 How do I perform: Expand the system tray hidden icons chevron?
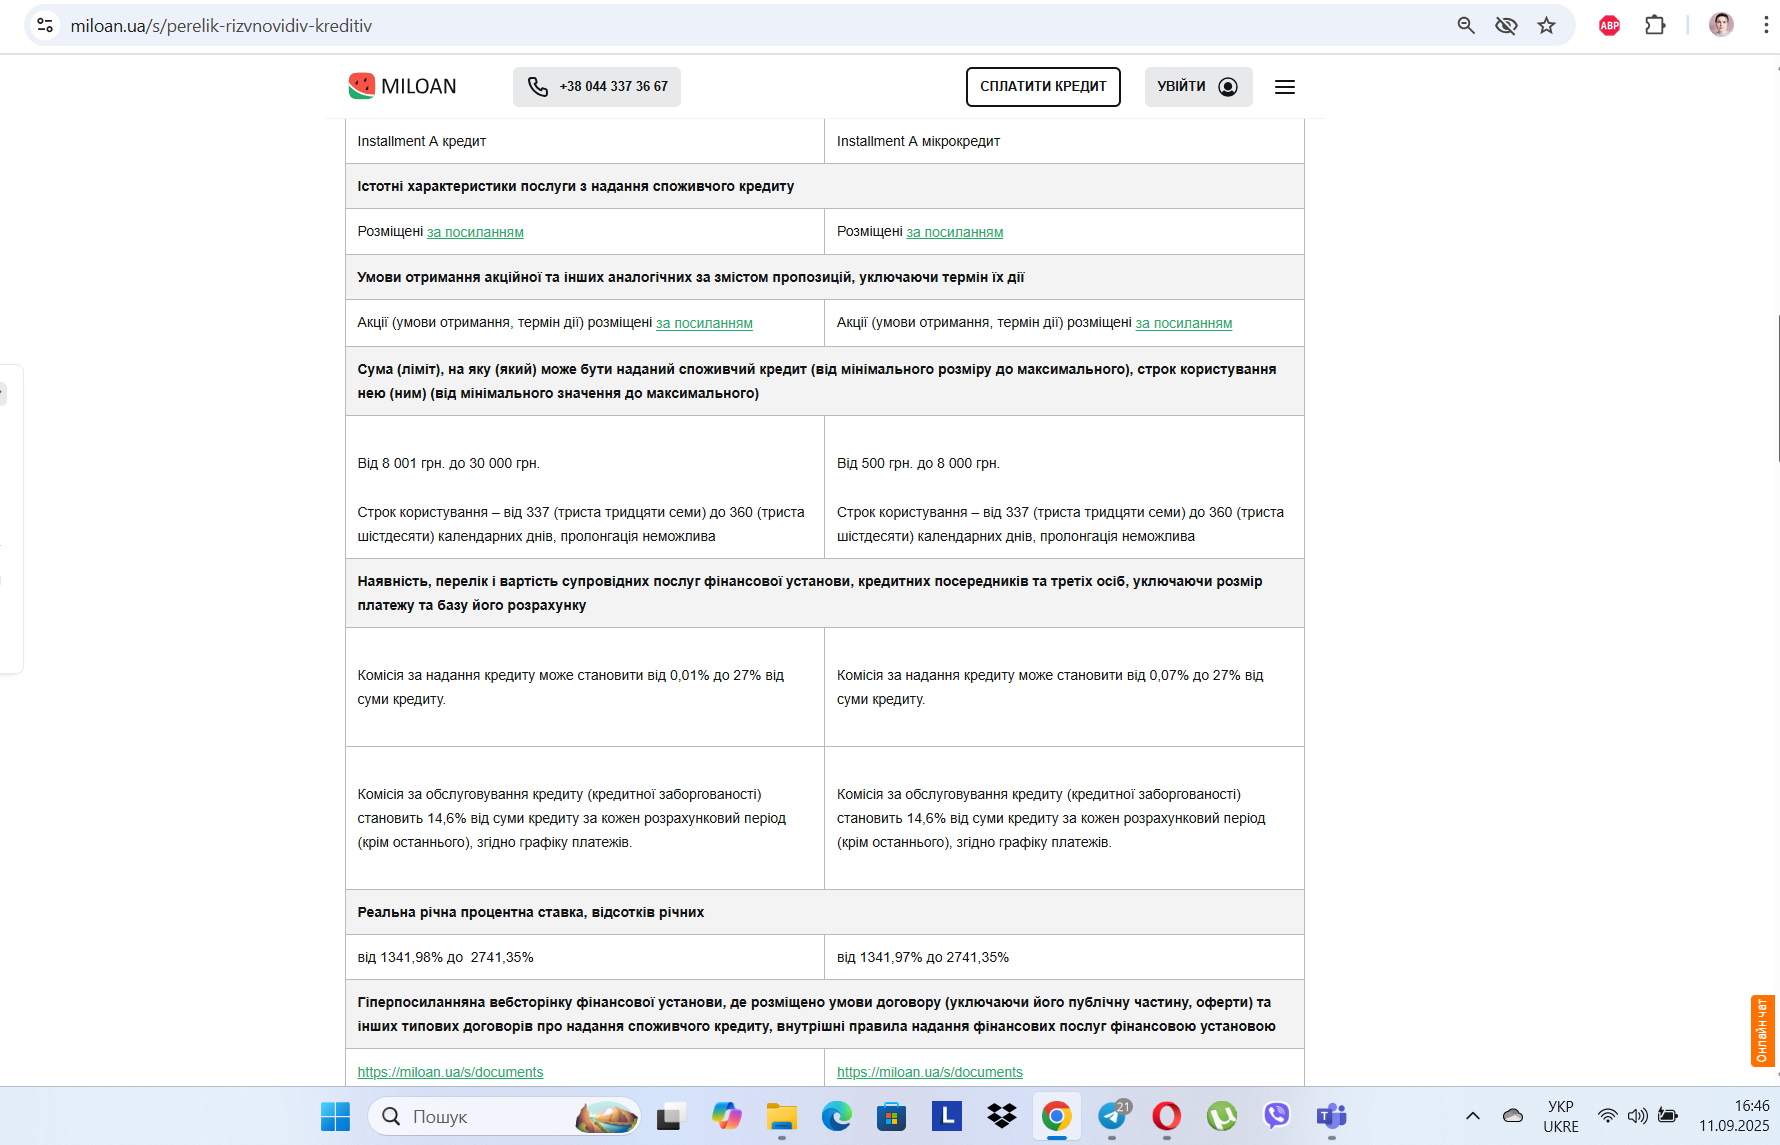coord(1473,1116)
